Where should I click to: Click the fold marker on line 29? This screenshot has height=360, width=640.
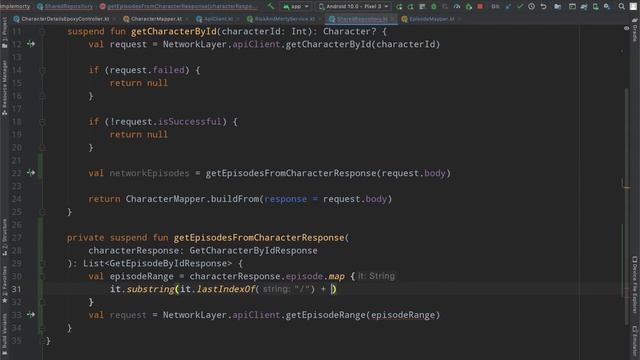[x=42, y=263]
